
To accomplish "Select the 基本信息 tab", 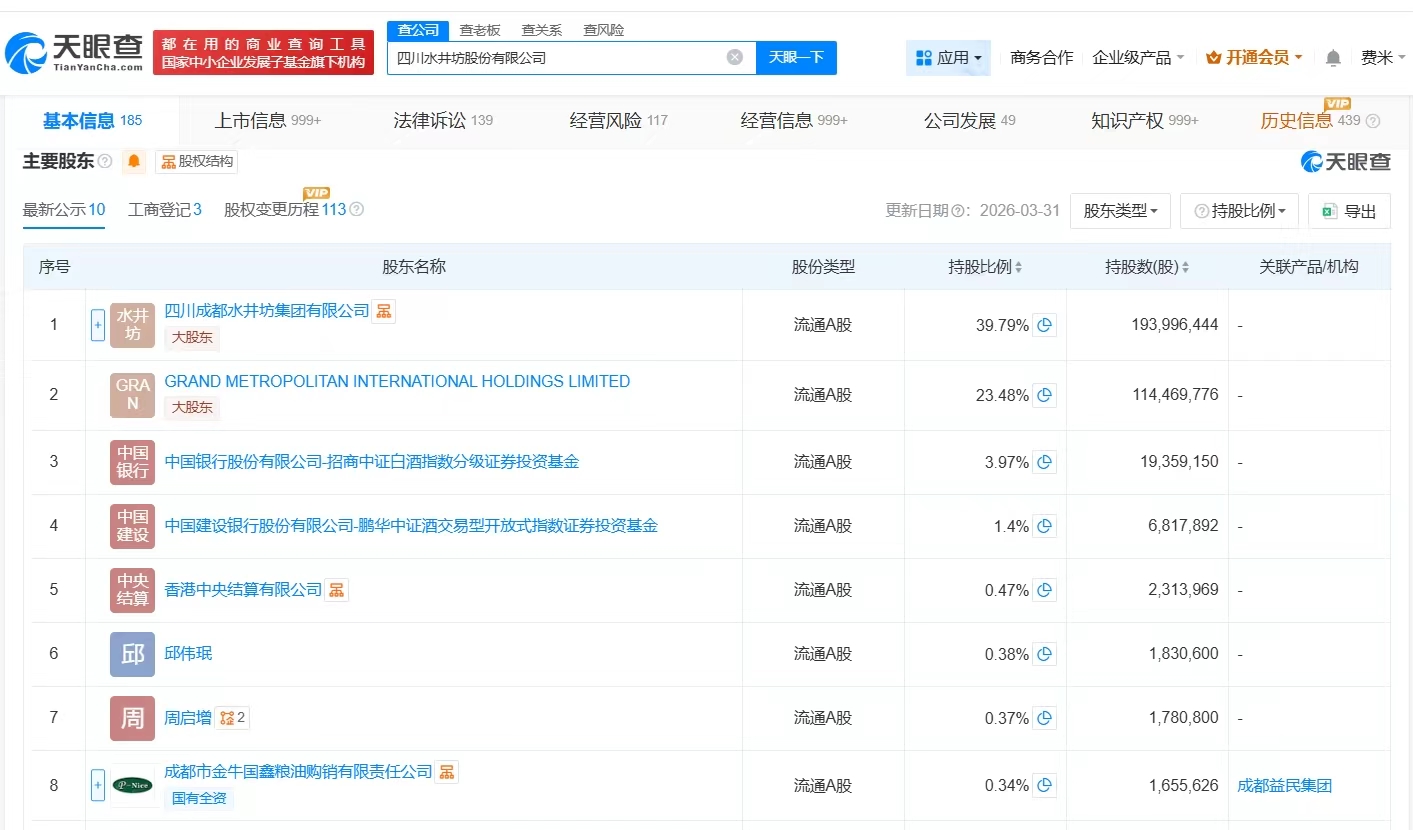I will point(92,121).
